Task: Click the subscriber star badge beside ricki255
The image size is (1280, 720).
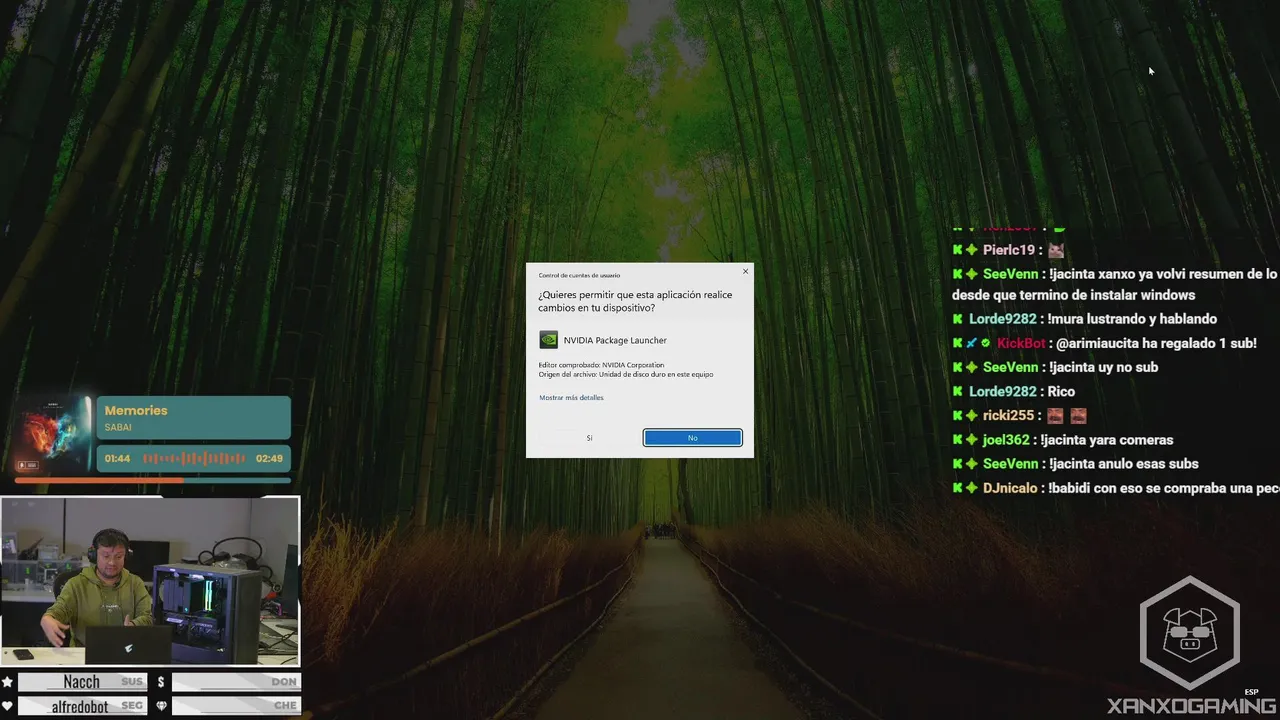Action: pyautogui.click(x=971, y=415)
